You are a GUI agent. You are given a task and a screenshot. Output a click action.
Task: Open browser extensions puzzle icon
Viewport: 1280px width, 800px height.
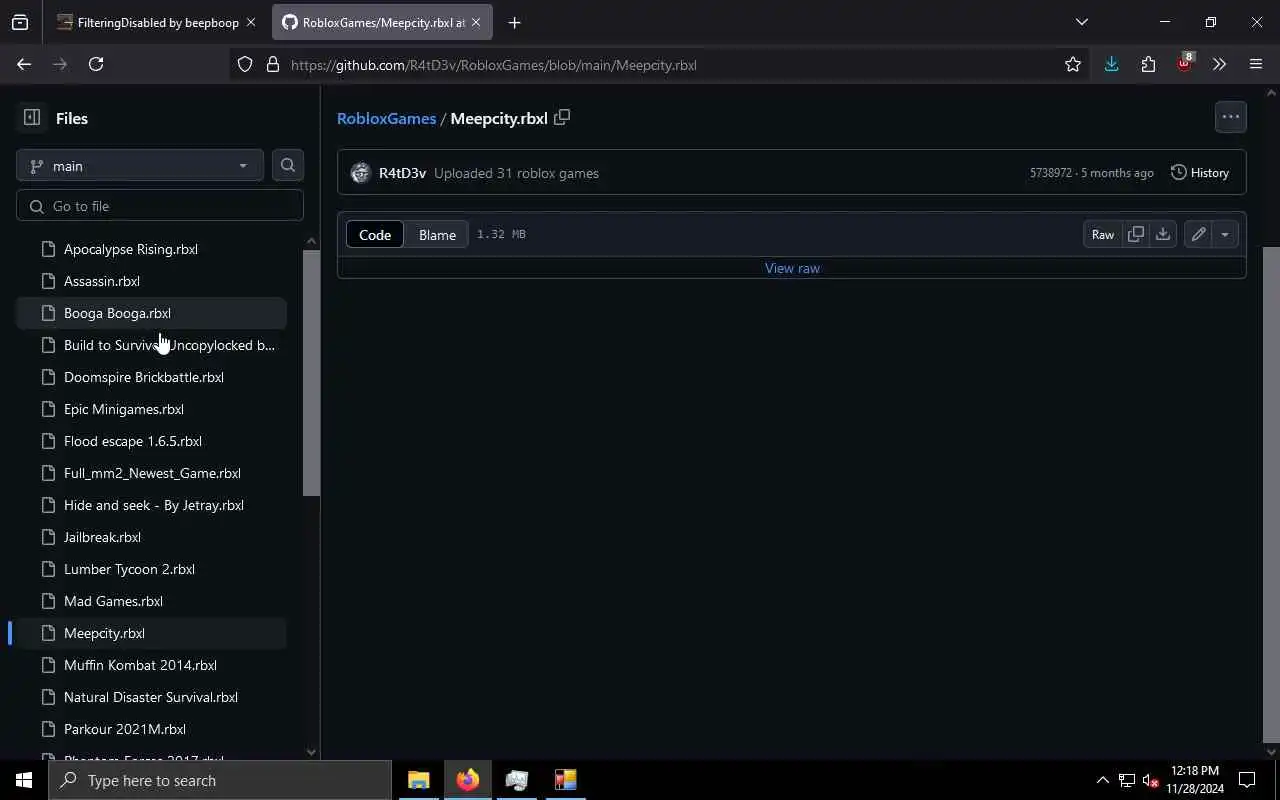[x=1148, y=64]
